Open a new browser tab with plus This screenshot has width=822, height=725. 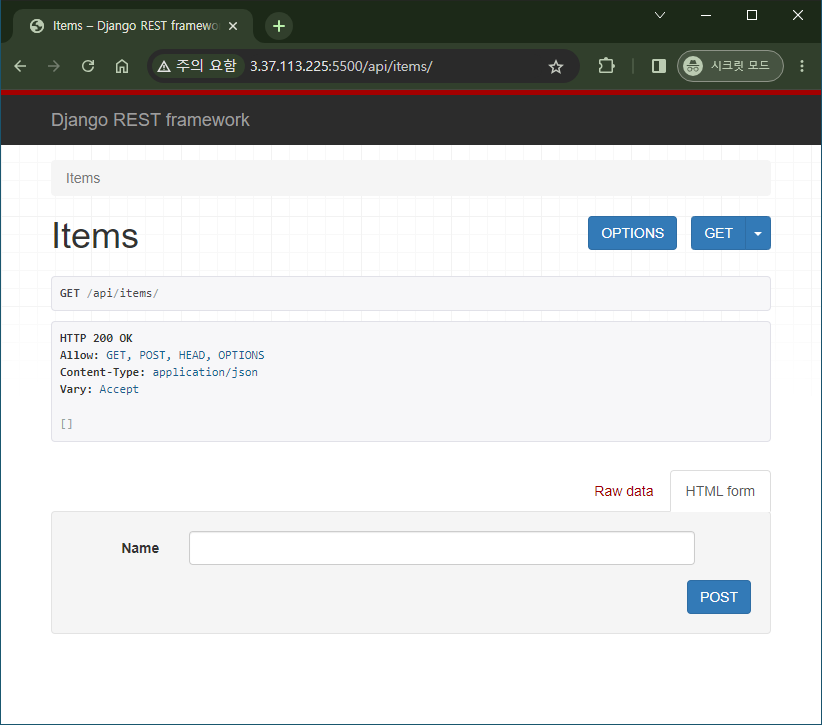[279, 26]
